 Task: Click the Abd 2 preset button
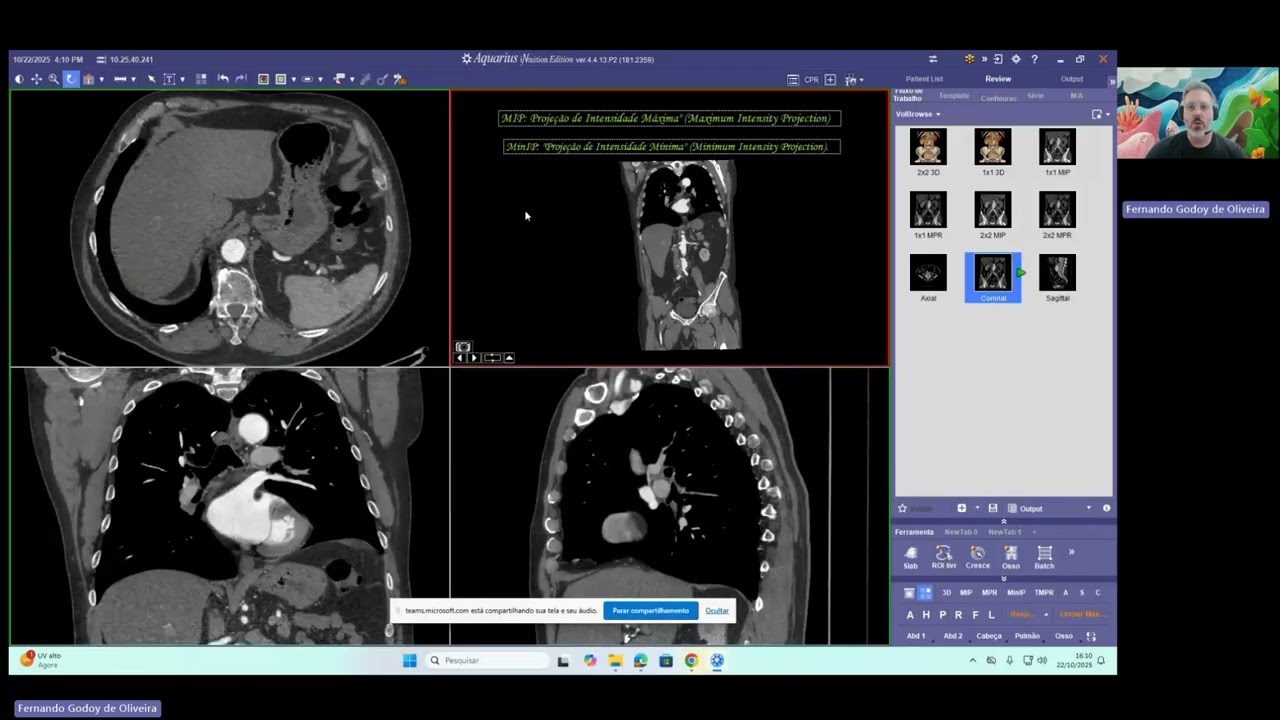tap(953, 636)
